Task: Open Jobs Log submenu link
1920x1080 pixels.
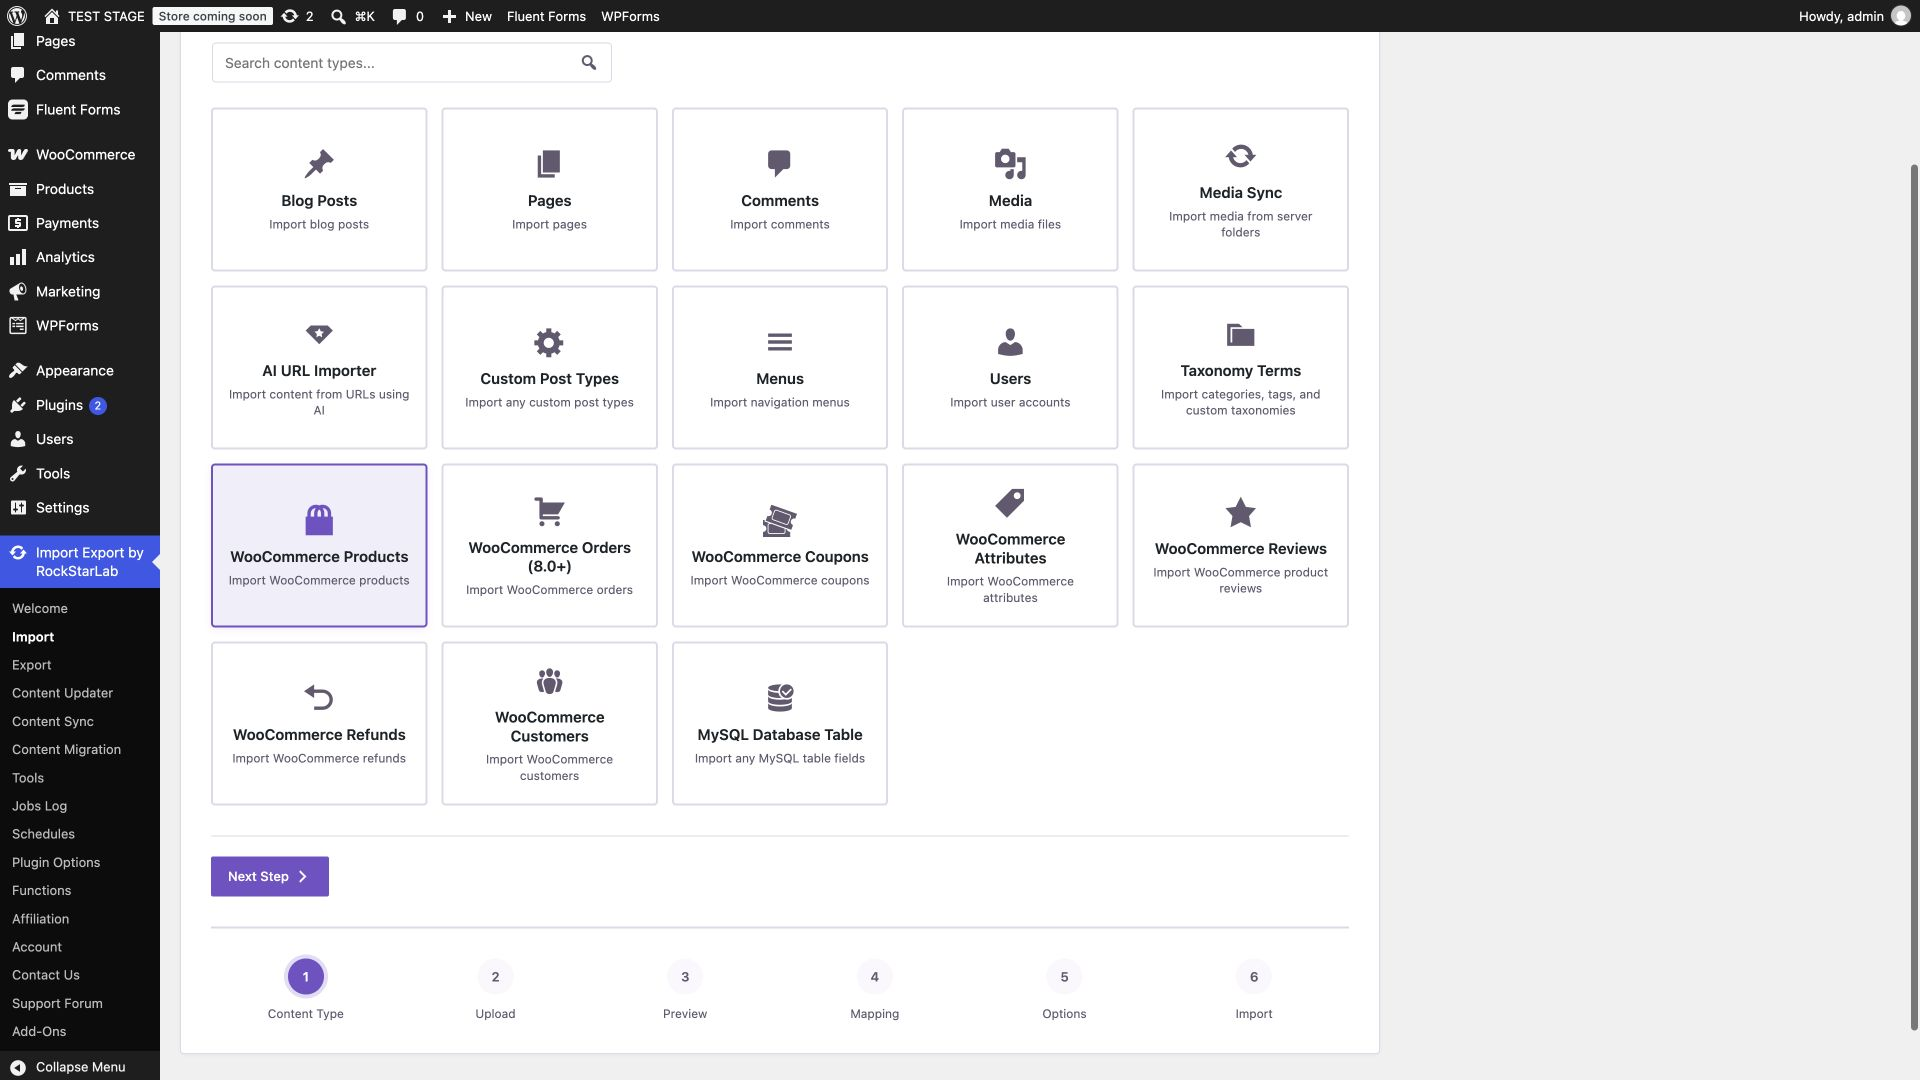Action: (39, 806)
